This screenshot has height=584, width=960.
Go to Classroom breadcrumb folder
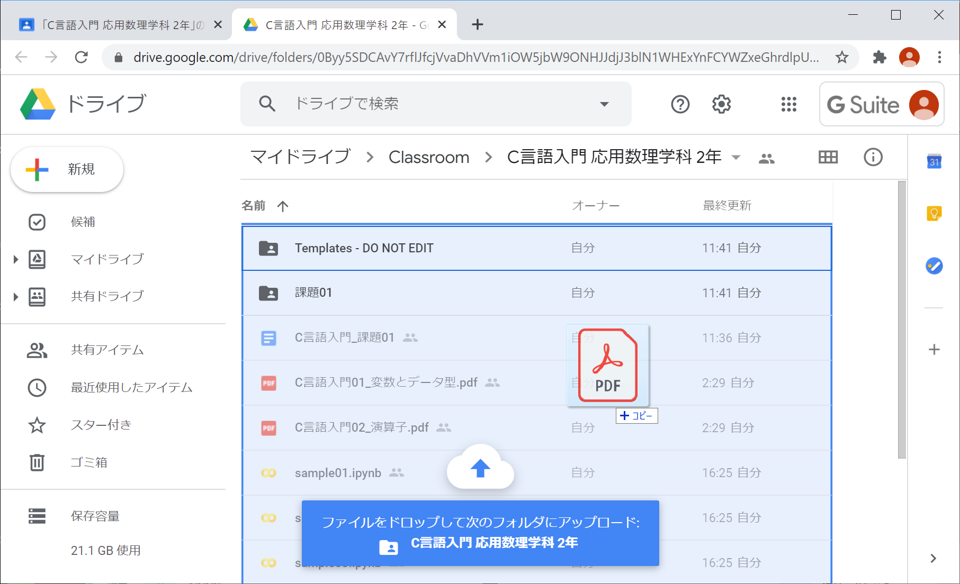pos(428,157)
